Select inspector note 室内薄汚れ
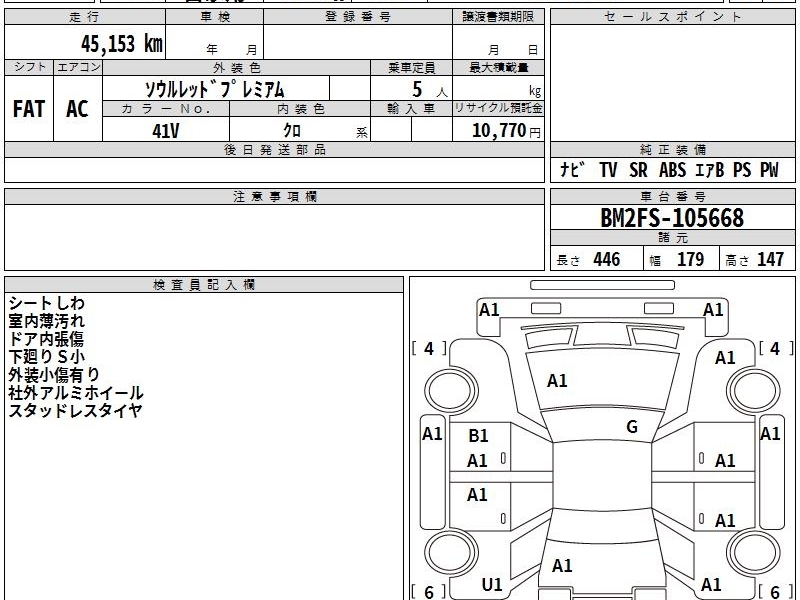Viewport: 800px width, 600px height. (46, 321)
